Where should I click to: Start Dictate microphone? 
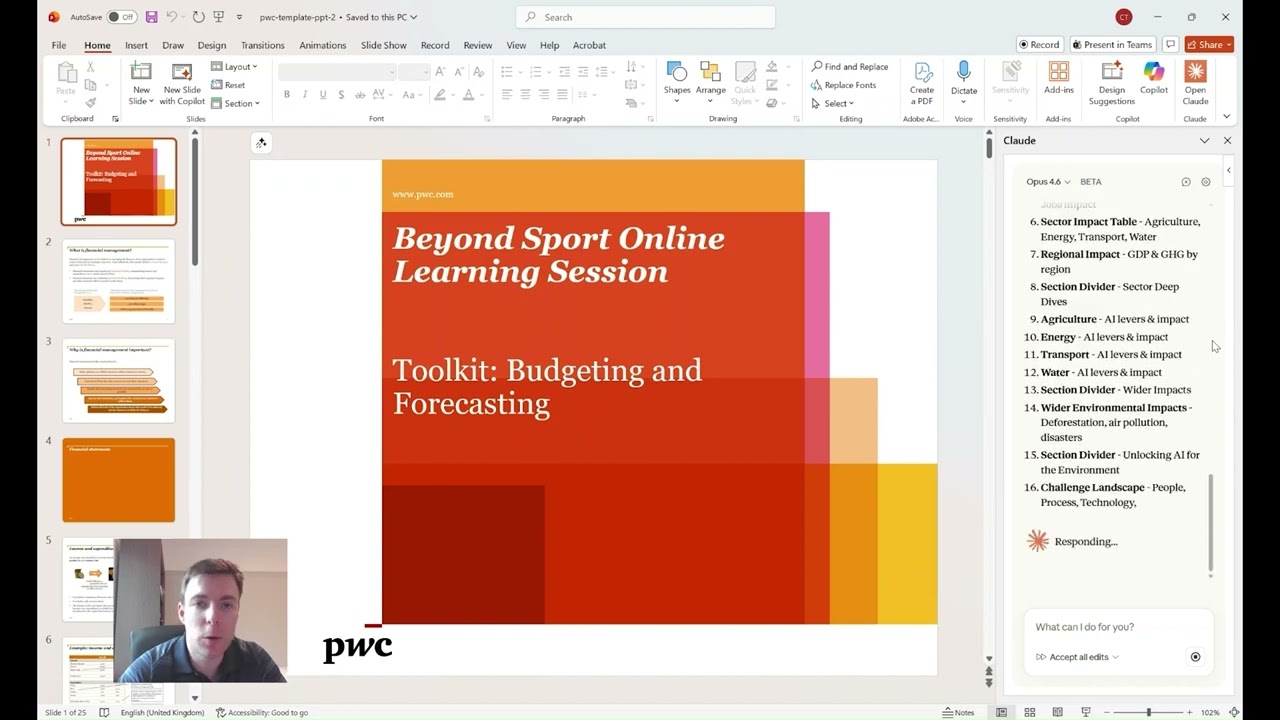coord(964,72)
